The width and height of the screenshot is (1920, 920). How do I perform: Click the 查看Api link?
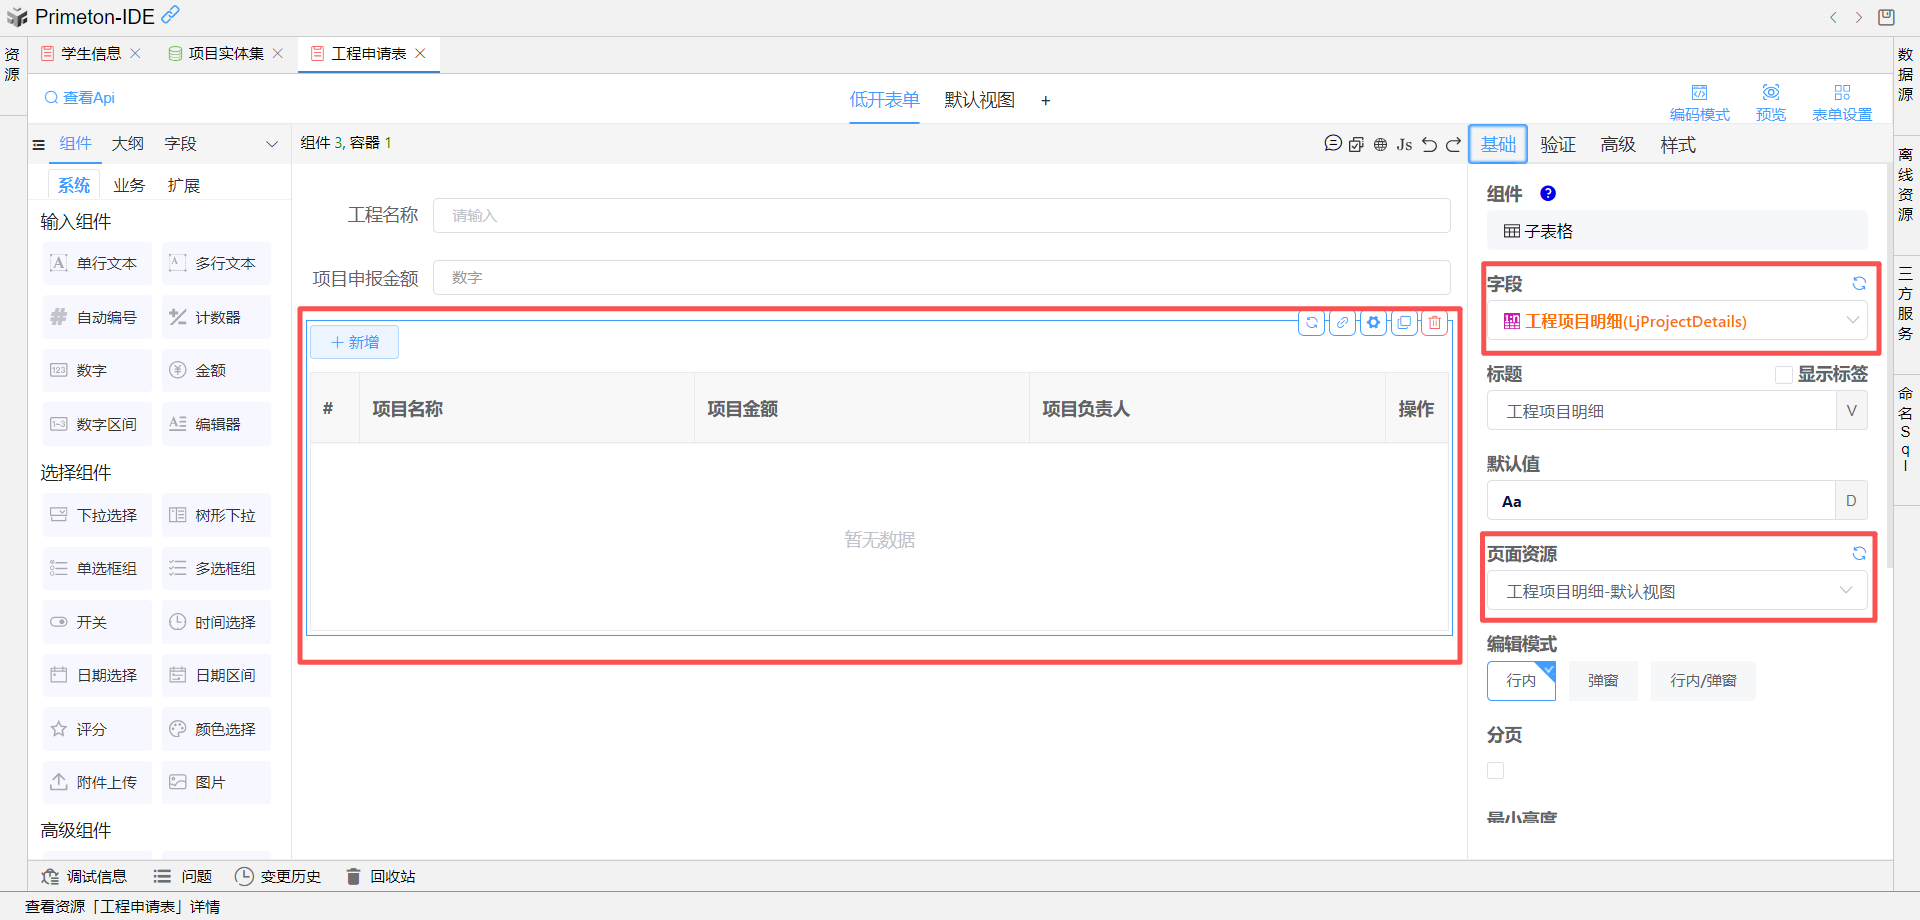pos(80,98)
